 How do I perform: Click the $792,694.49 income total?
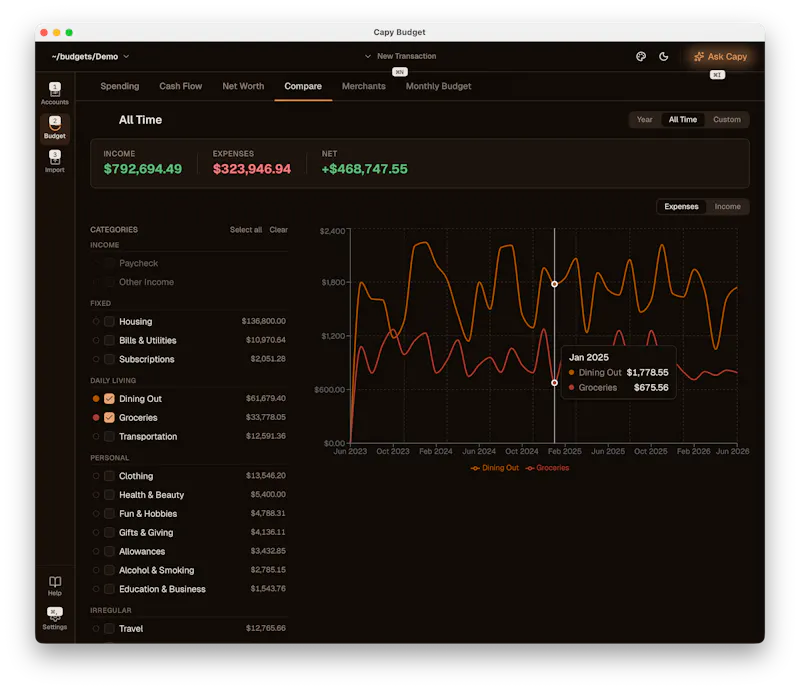click(x=143, y=169)
